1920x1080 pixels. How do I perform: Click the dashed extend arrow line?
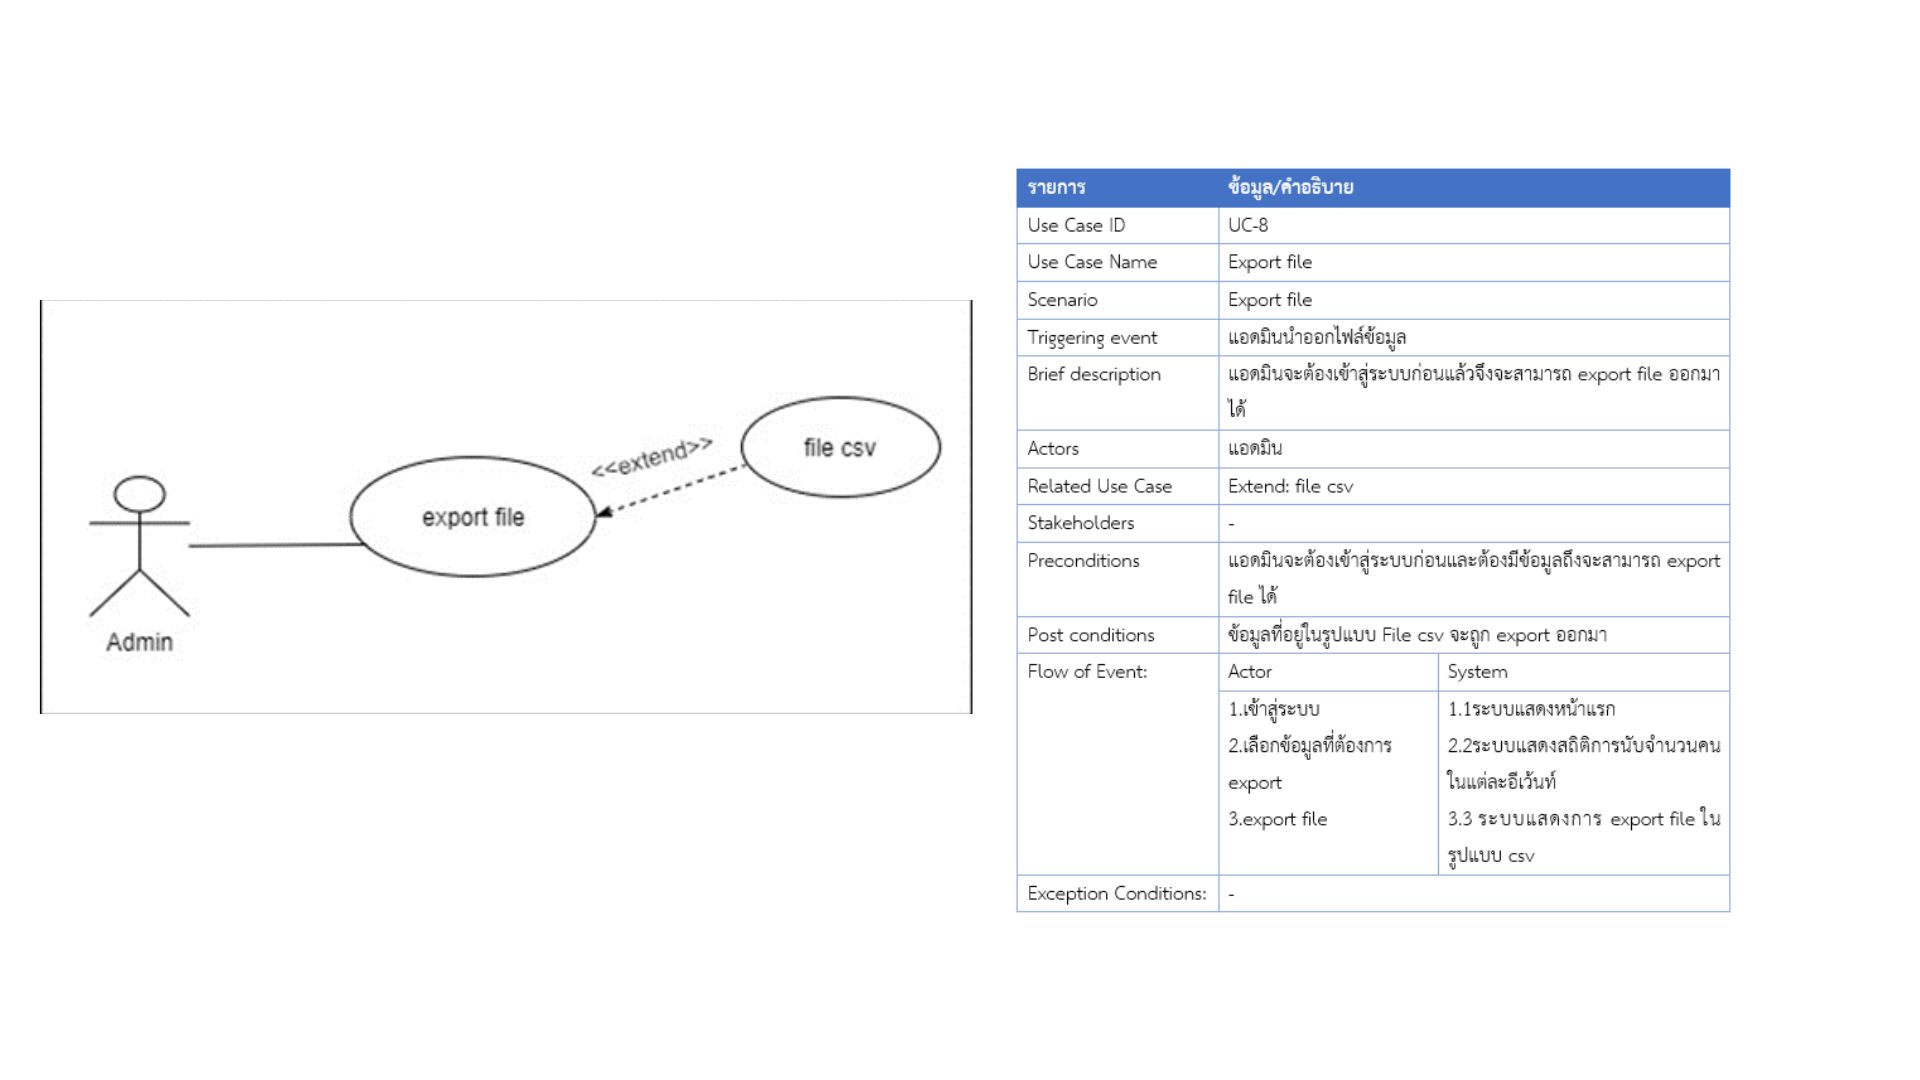672,491
